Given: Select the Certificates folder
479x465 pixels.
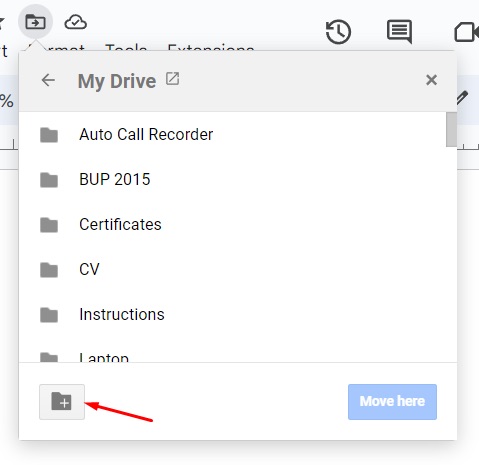Looking at the screenshot, I should 232,225.
